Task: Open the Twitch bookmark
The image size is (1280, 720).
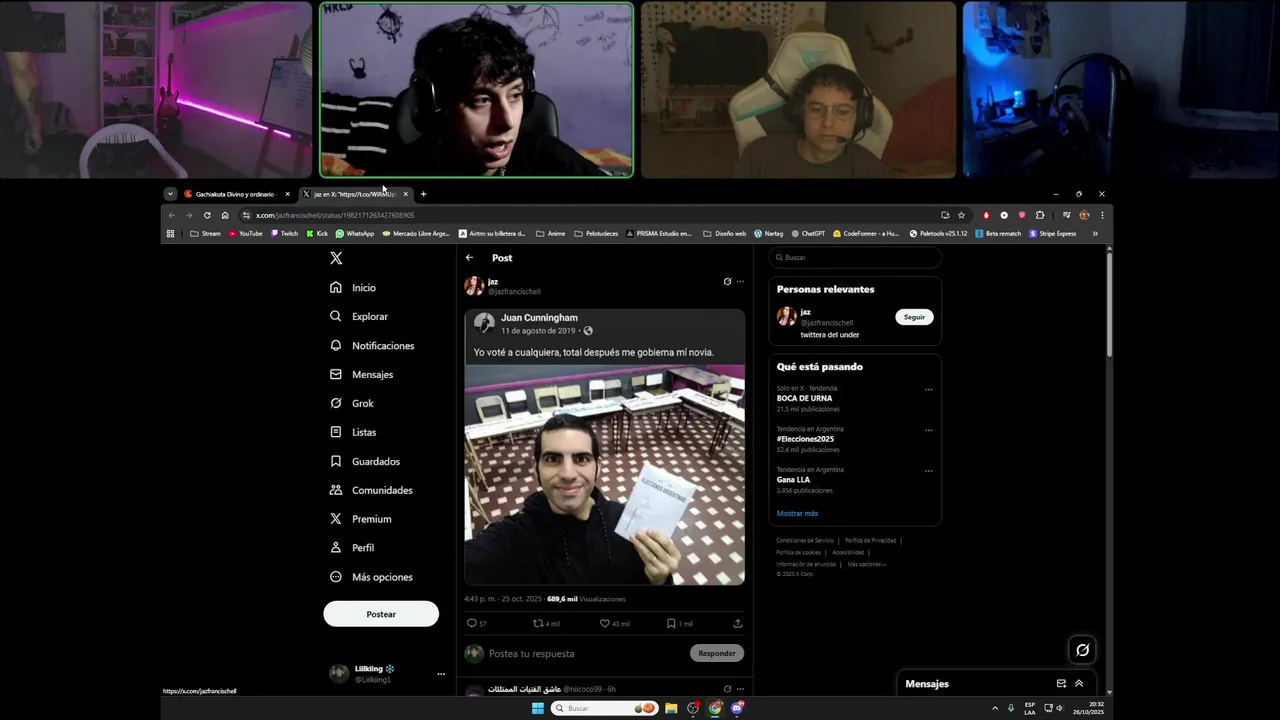Action: 284,234
